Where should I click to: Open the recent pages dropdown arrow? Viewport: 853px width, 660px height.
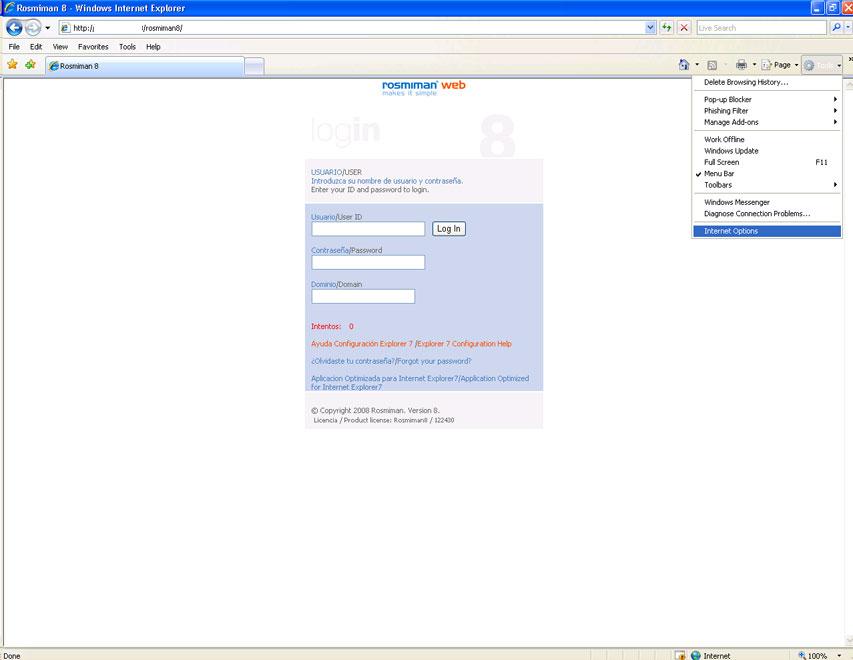tap(48, 28)
